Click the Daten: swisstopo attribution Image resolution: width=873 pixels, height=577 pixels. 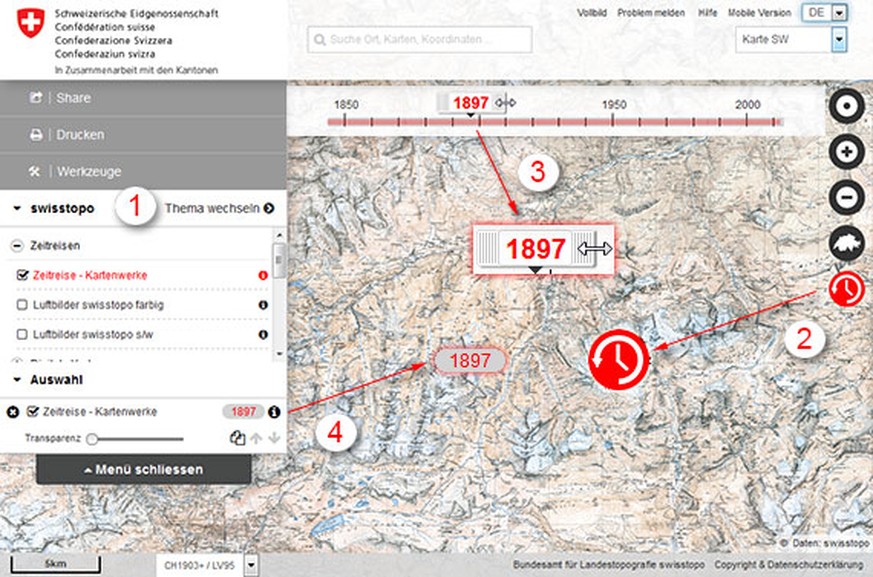click(825, 542)
